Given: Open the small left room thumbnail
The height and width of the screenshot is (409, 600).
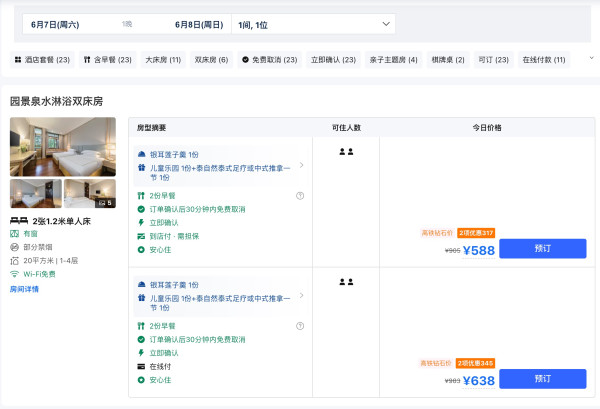Looking at the screenshot, I should (36, 194).
